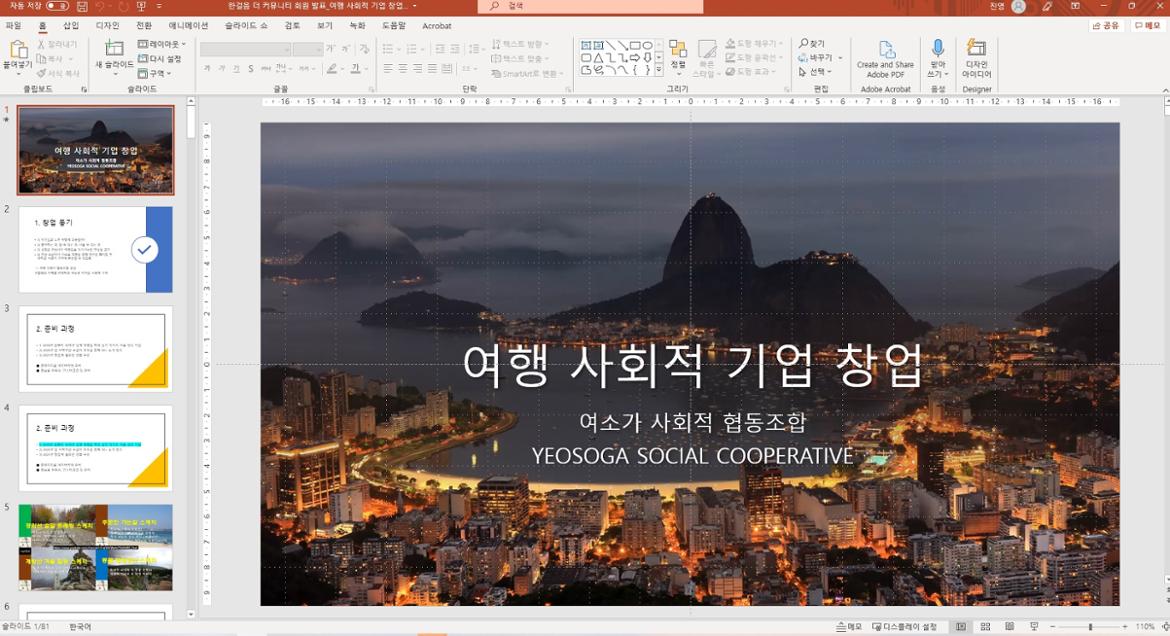The width and height of the screenshot is (1170, 636).
Task: Switch to Slide Sorter view in status bar
Action: pyautogui.click(x=986, y=627)
